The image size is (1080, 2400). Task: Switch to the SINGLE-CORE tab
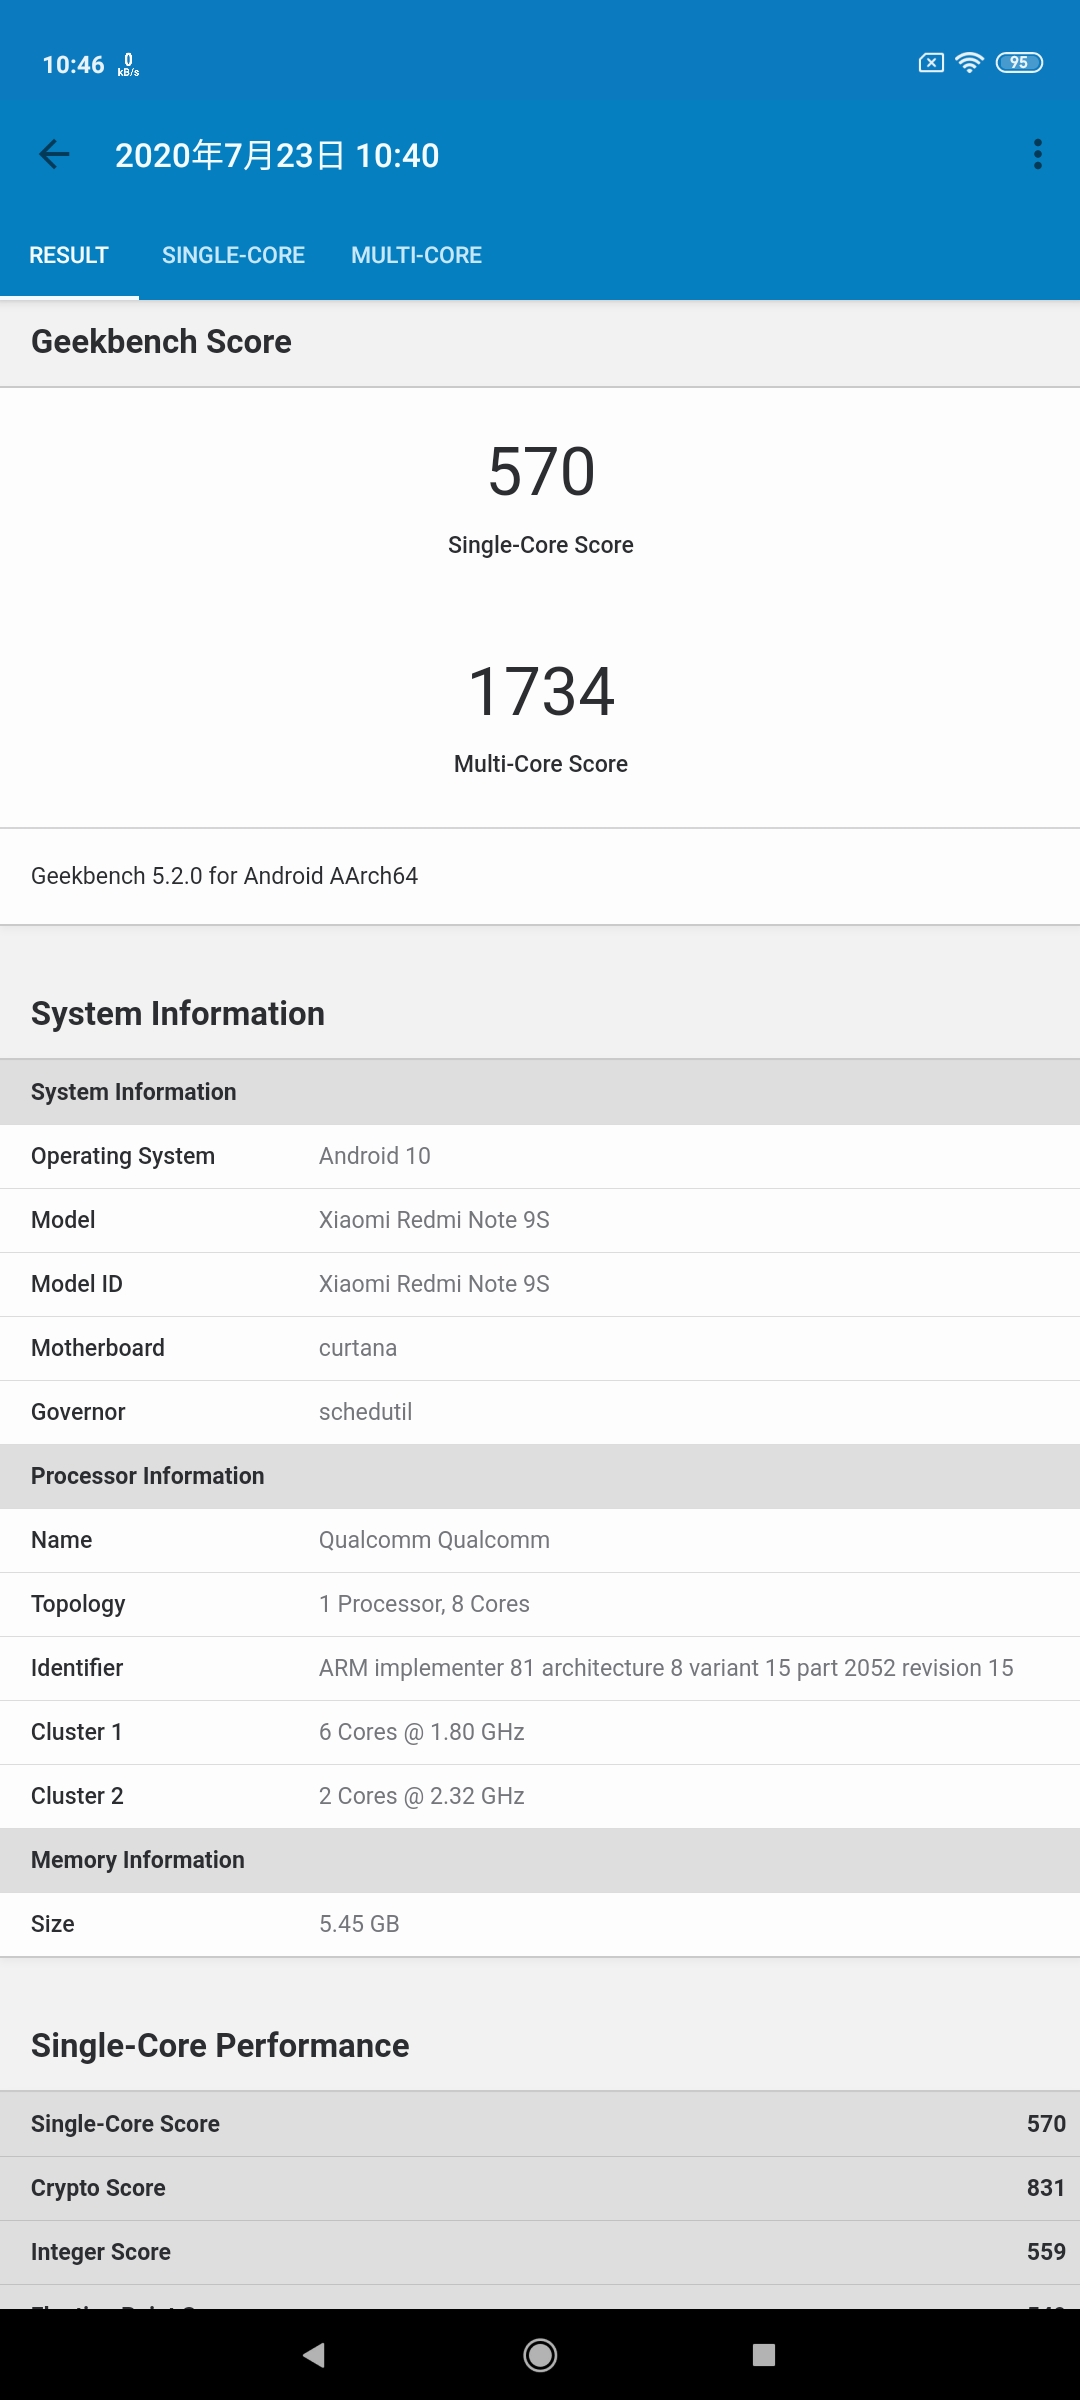233,255
